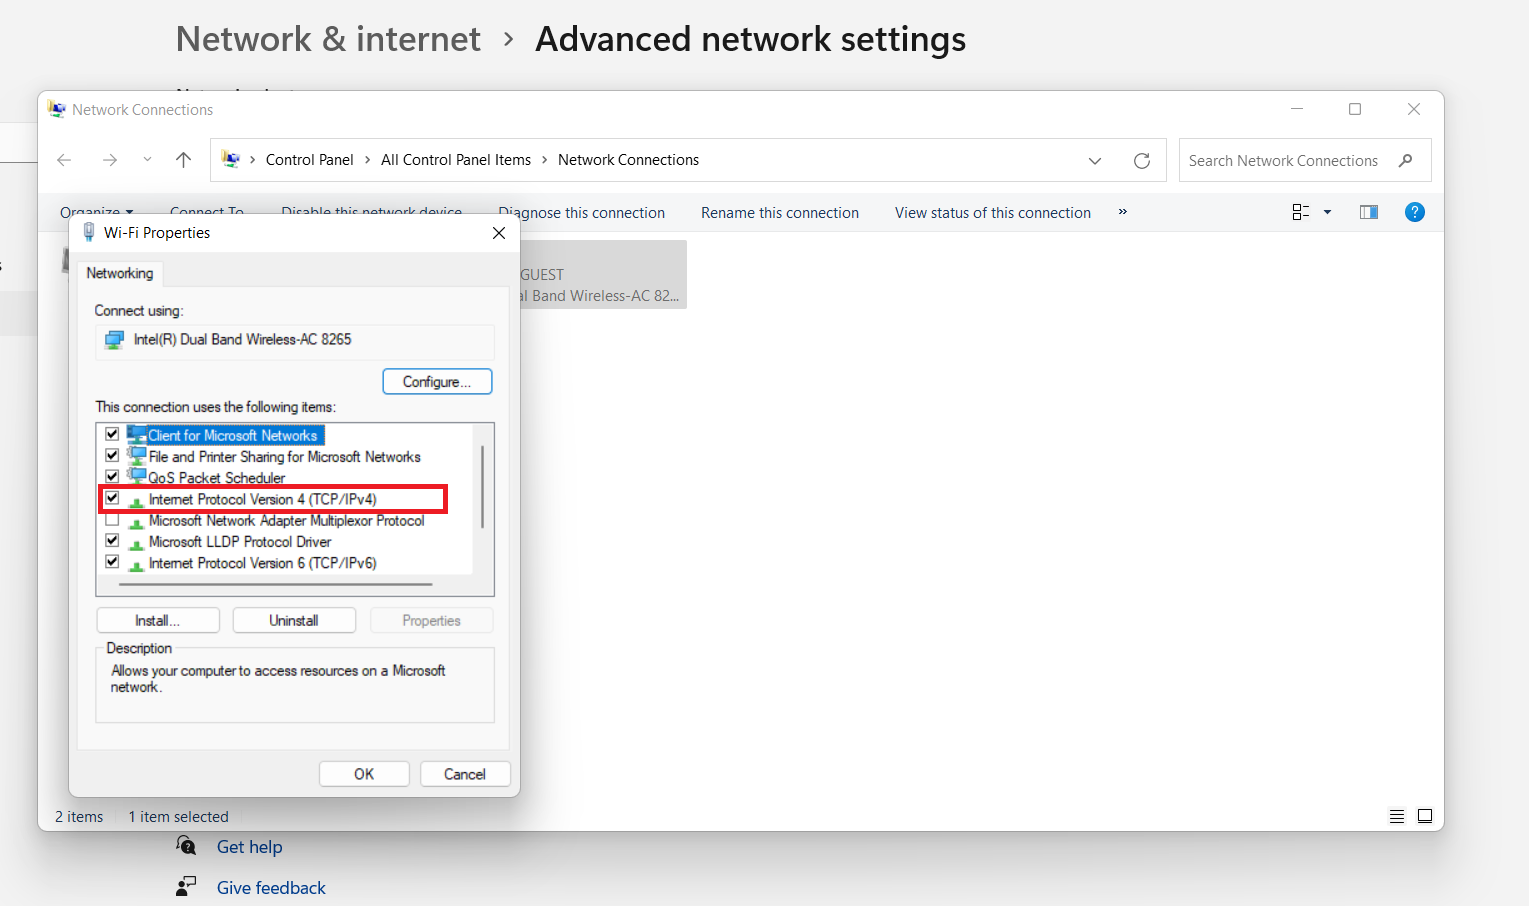Screen dimensions: 1529x906
Task: Select Client for Microsoft Networks item
Action: tap(232, 435)
